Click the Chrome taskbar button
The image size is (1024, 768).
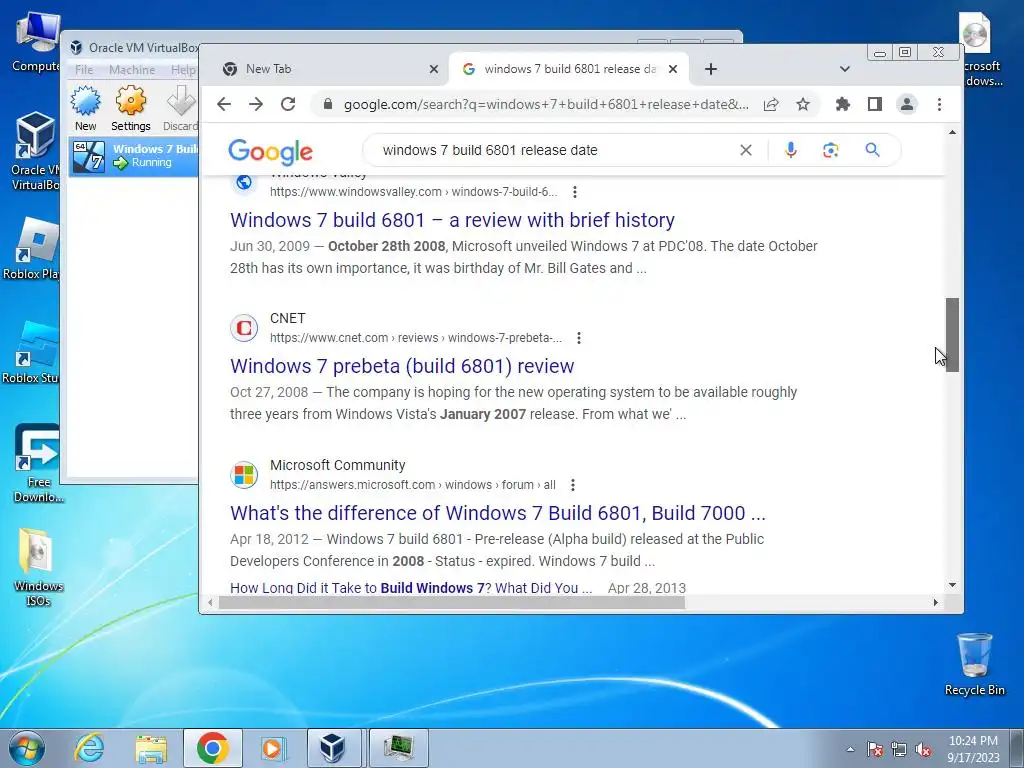tap(212, 748)
